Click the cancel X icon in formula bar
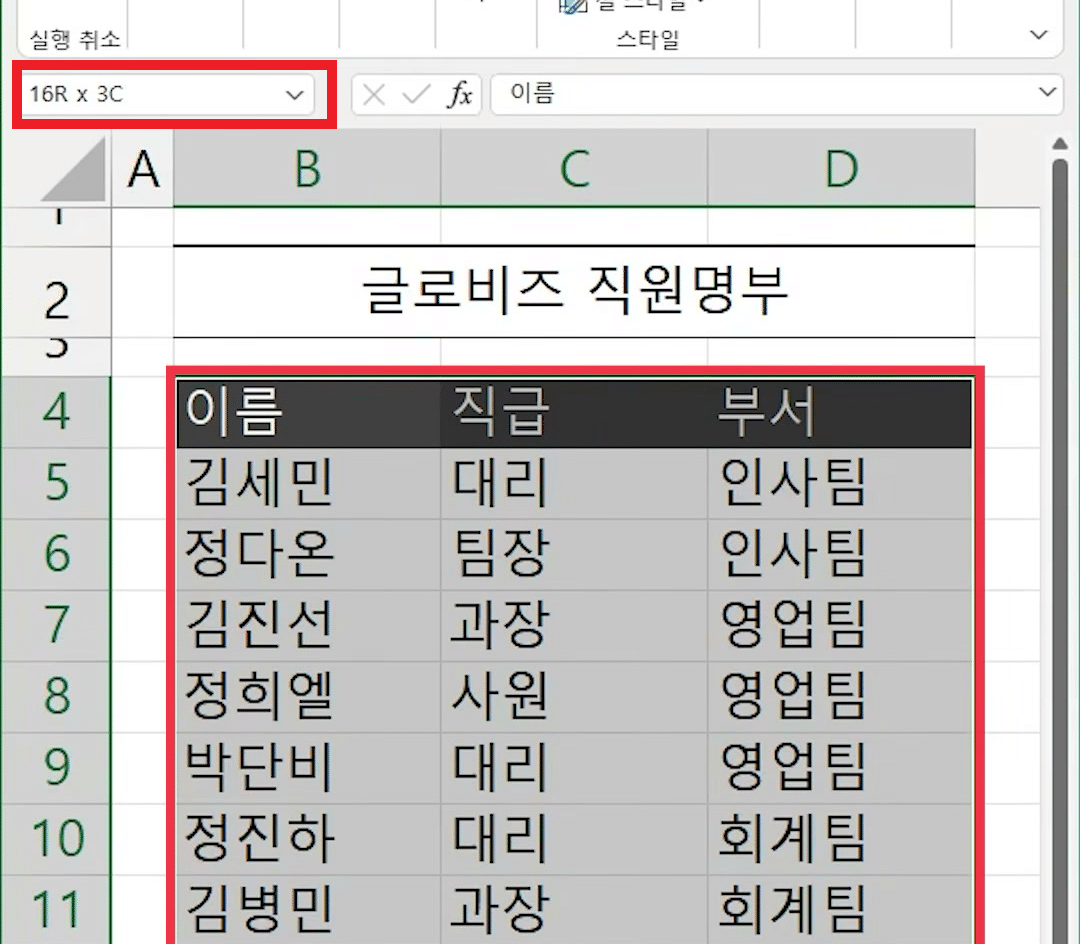The image size is (1080, 944). (373, 94)
